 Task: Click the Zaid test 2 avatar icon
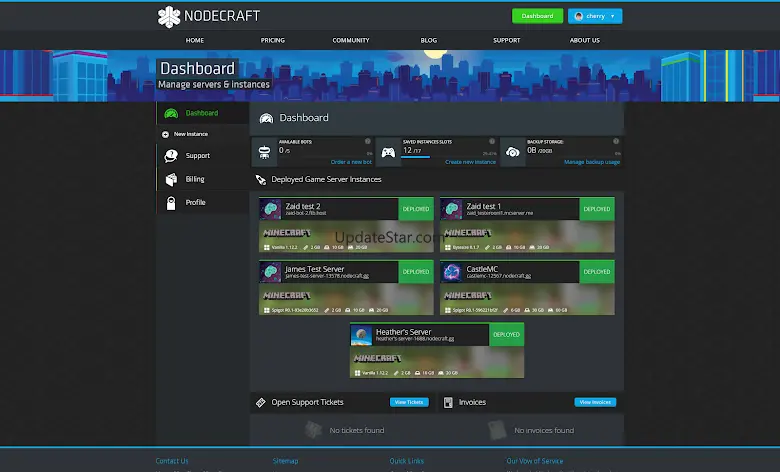coord(271,209)
